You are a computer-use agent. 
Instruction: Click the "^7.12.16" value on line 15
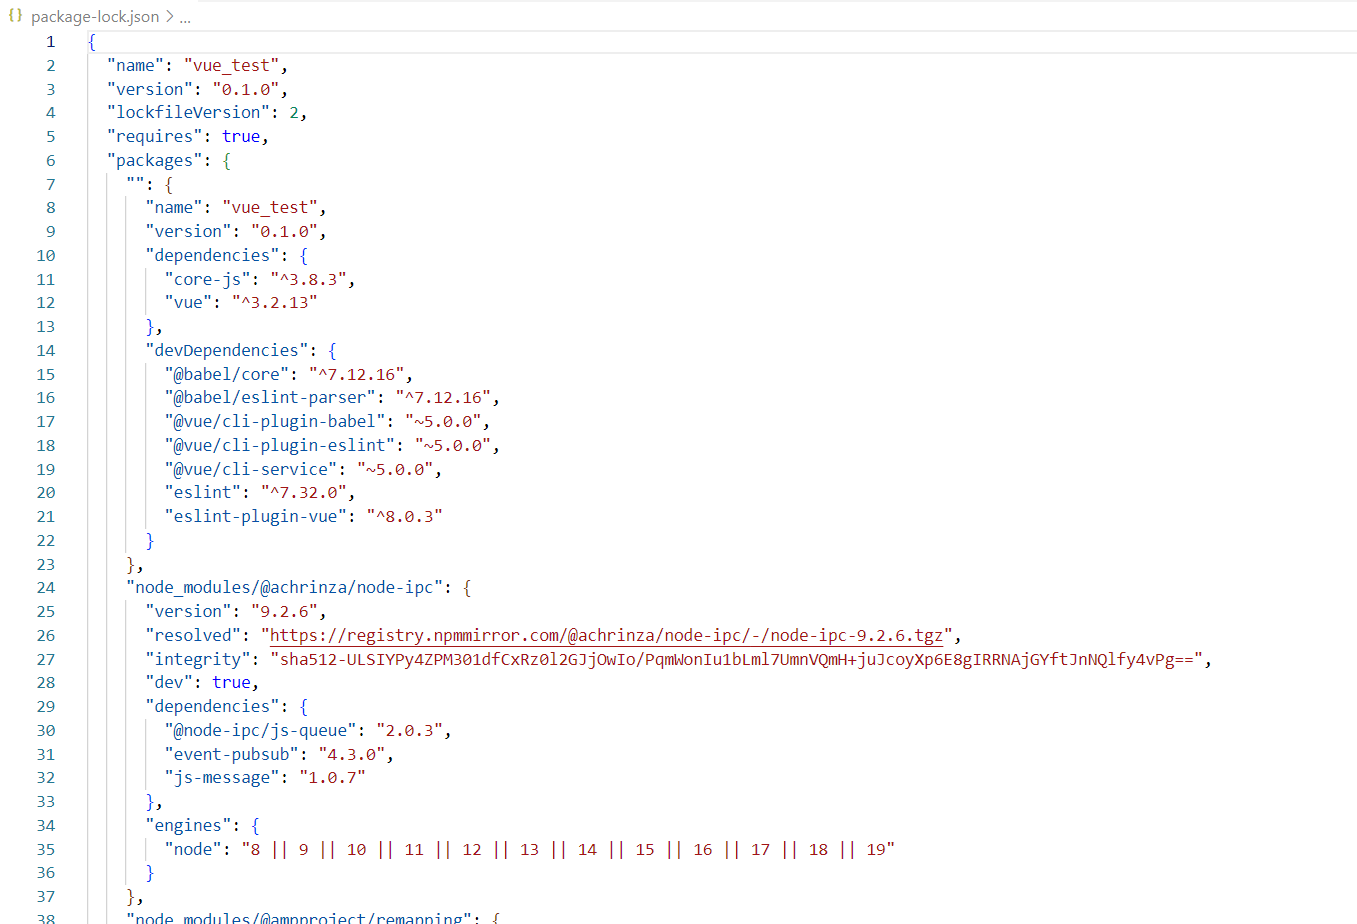[357, 375]
